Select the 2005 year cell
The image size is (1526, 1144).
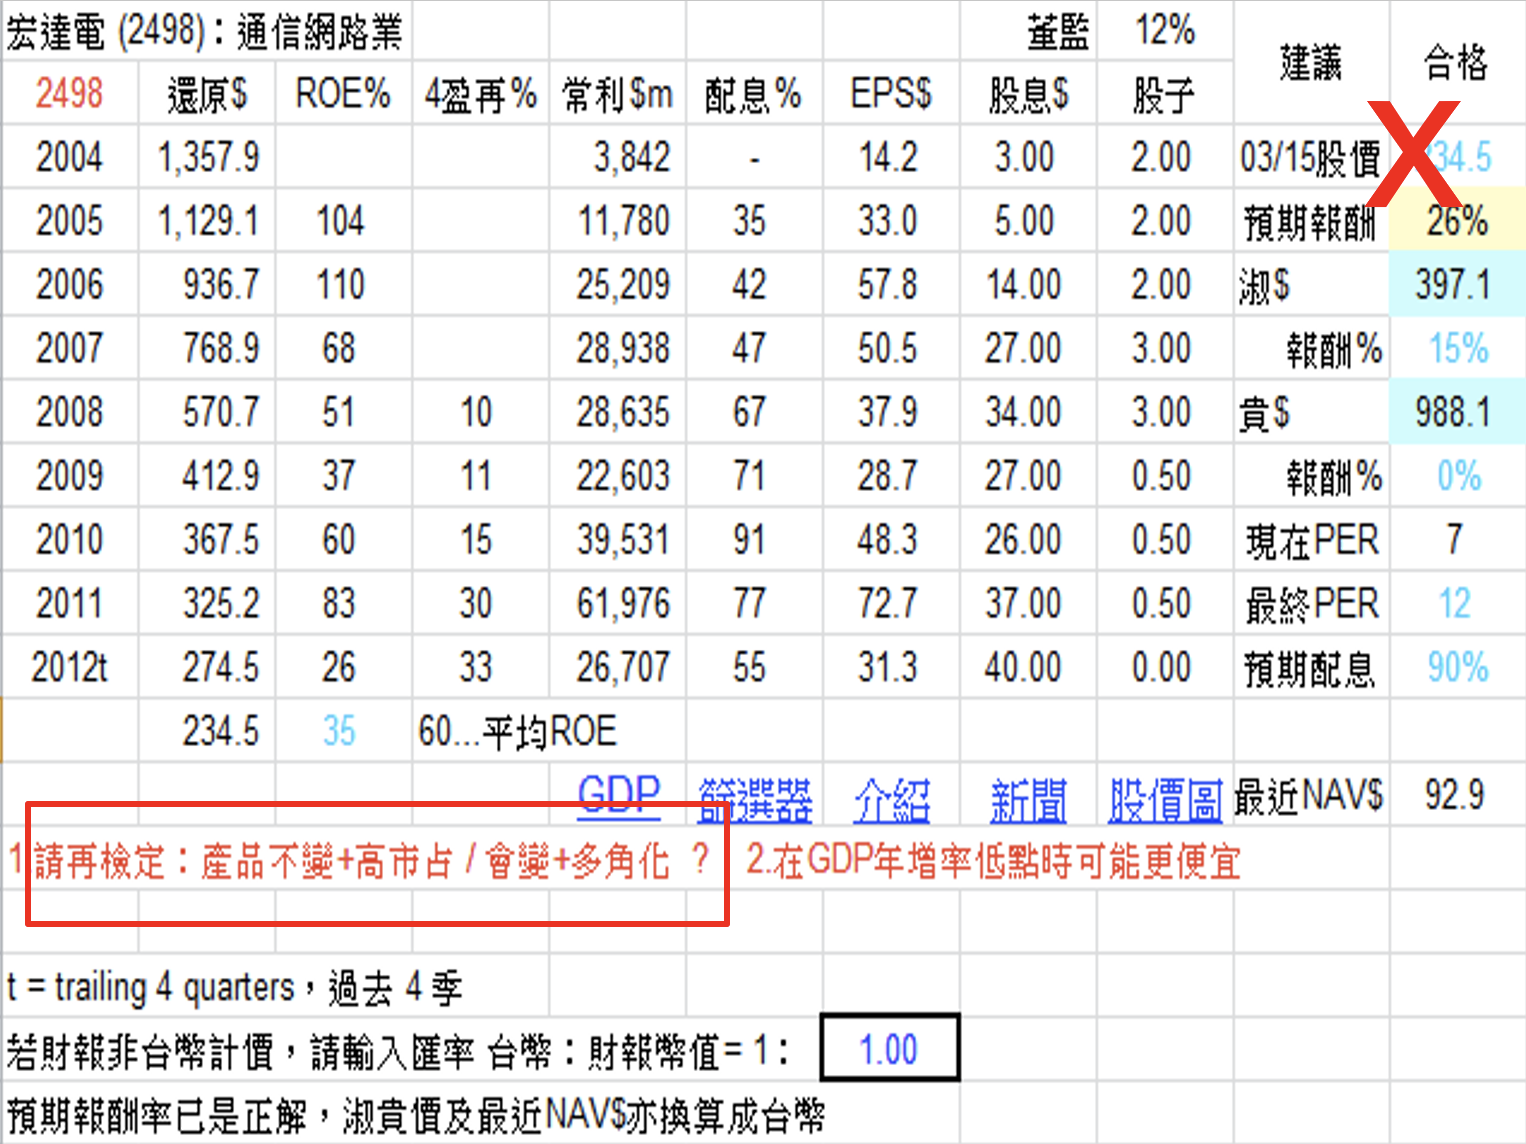tap(69, 221)
